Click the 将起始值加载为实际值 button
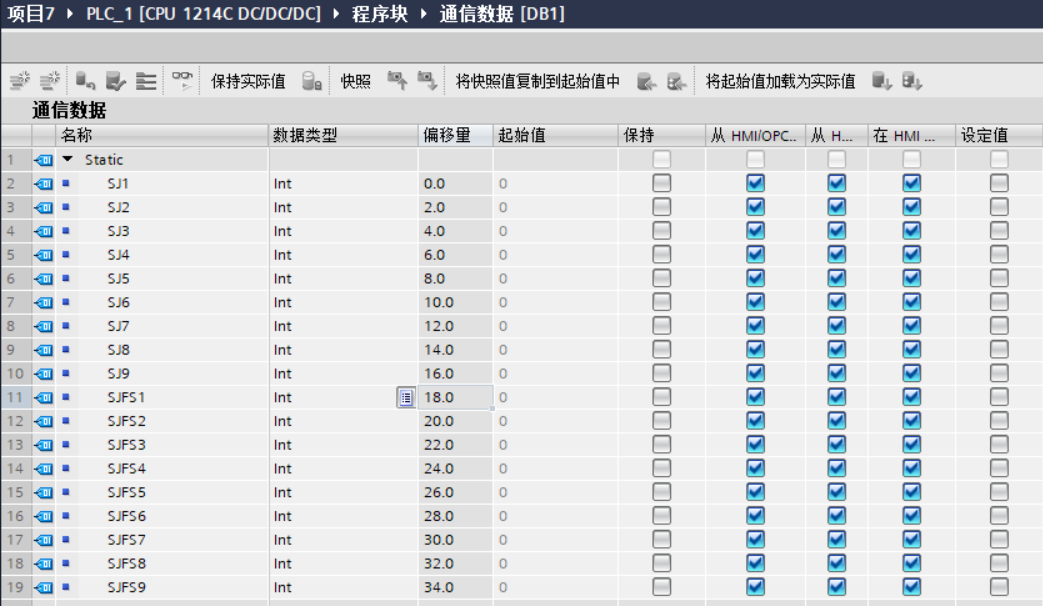This screenshot has width=1043, height=606. [780, 81]
